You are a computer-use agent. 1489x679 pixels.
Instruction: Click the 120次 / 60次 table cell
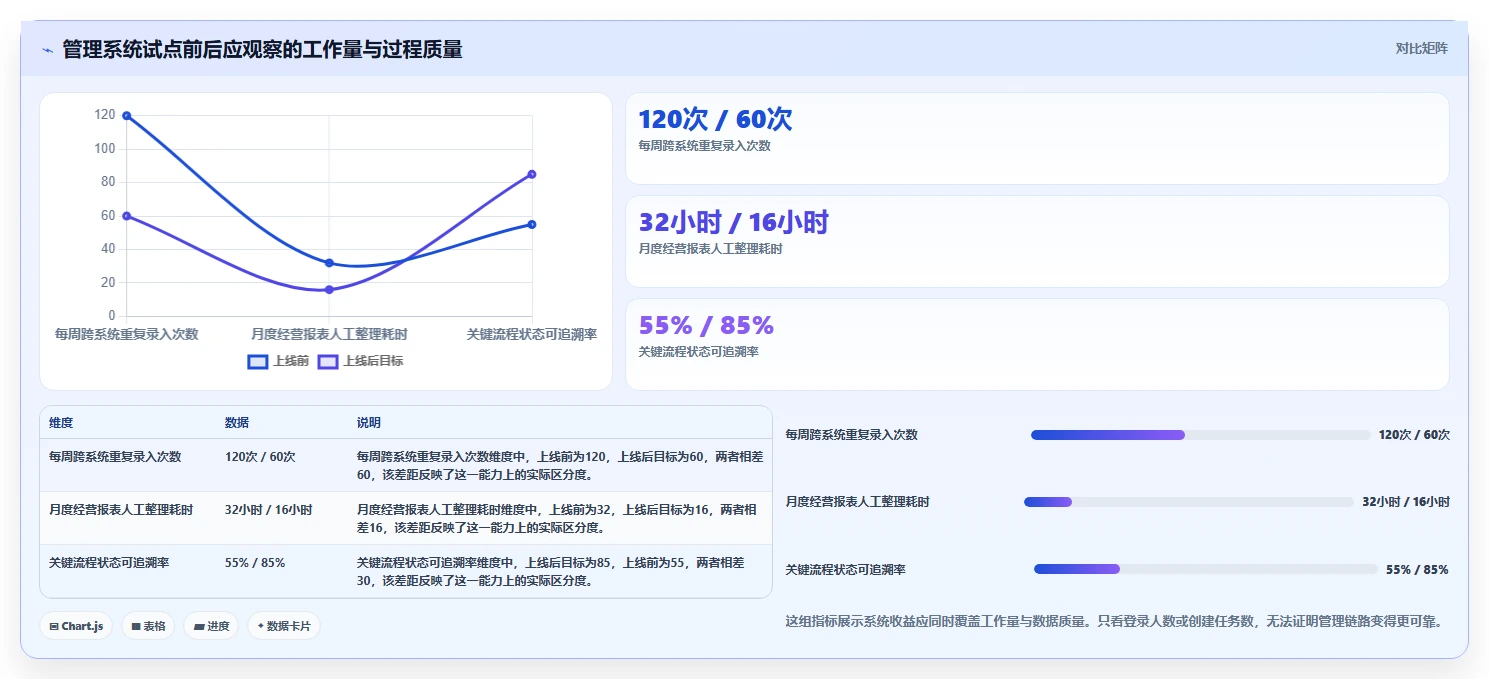tap(260, 456)
